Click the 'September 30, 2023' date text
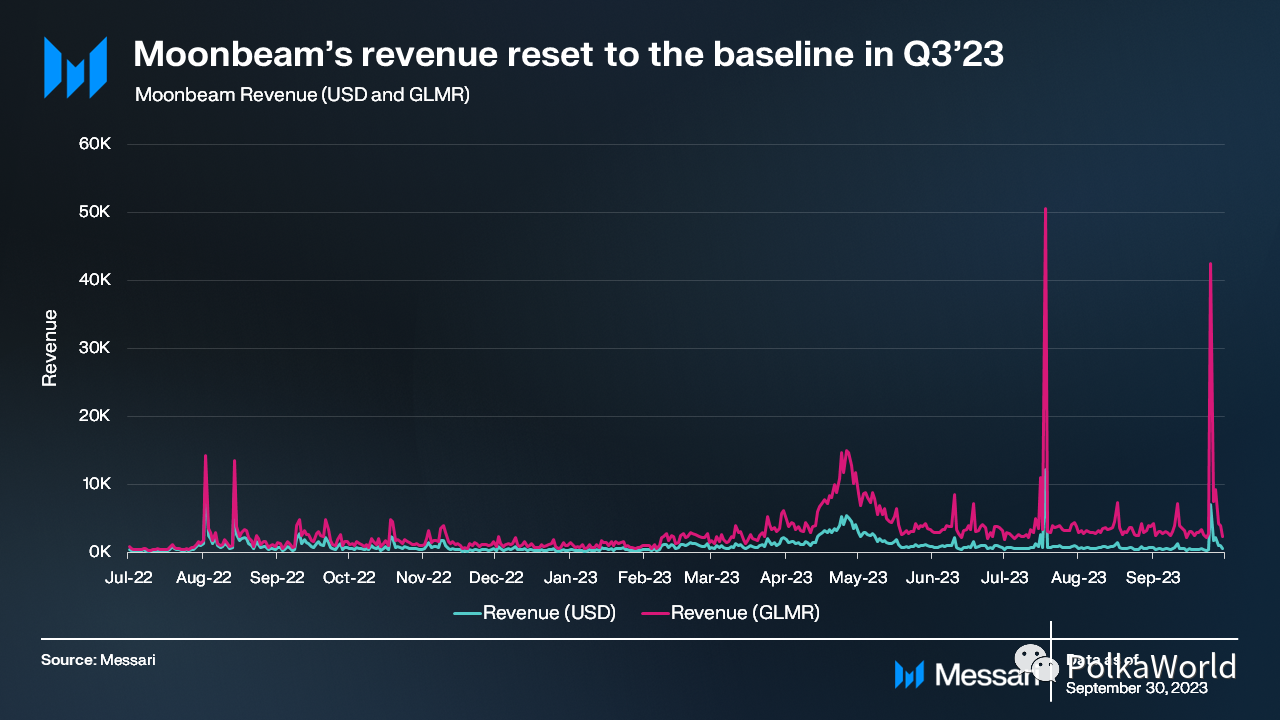Image resolution: width=1280 pixels, height=720 pixels. pos(1137,688)
